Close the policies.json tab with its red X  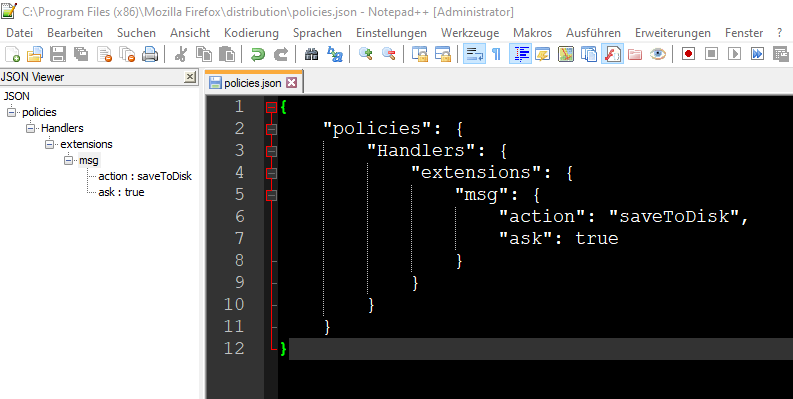tap(292, 82)
